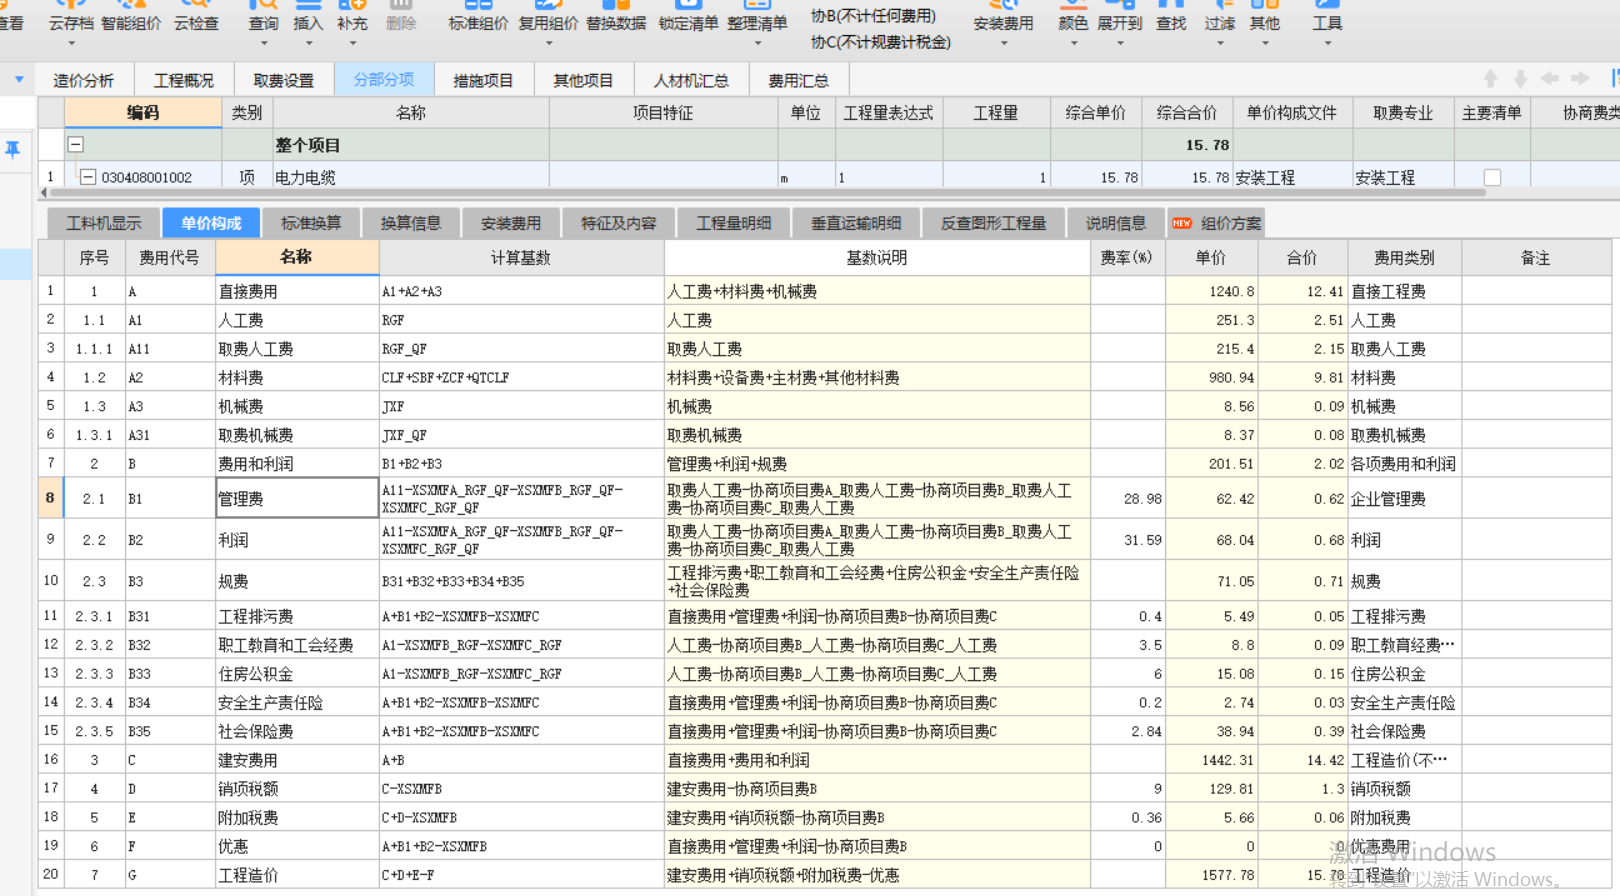The image size is (1620, 896).
Task: Click the 智能组价 toolbar button
Action: (131, 16)
